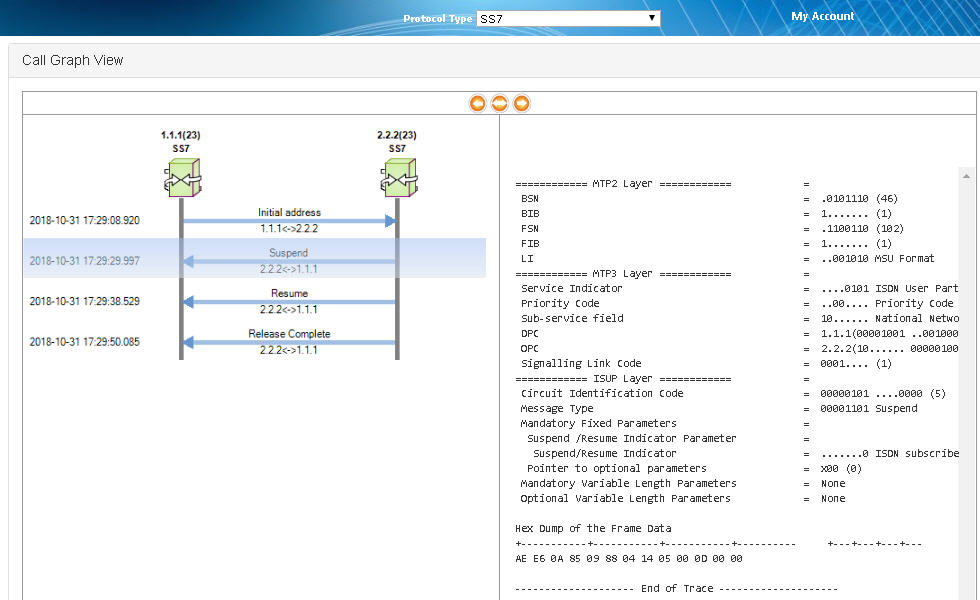The height and width of the screenshot is (600, 980).
Task: Open the Protocol Type SS7 dropdown
Action: [568, 19]
